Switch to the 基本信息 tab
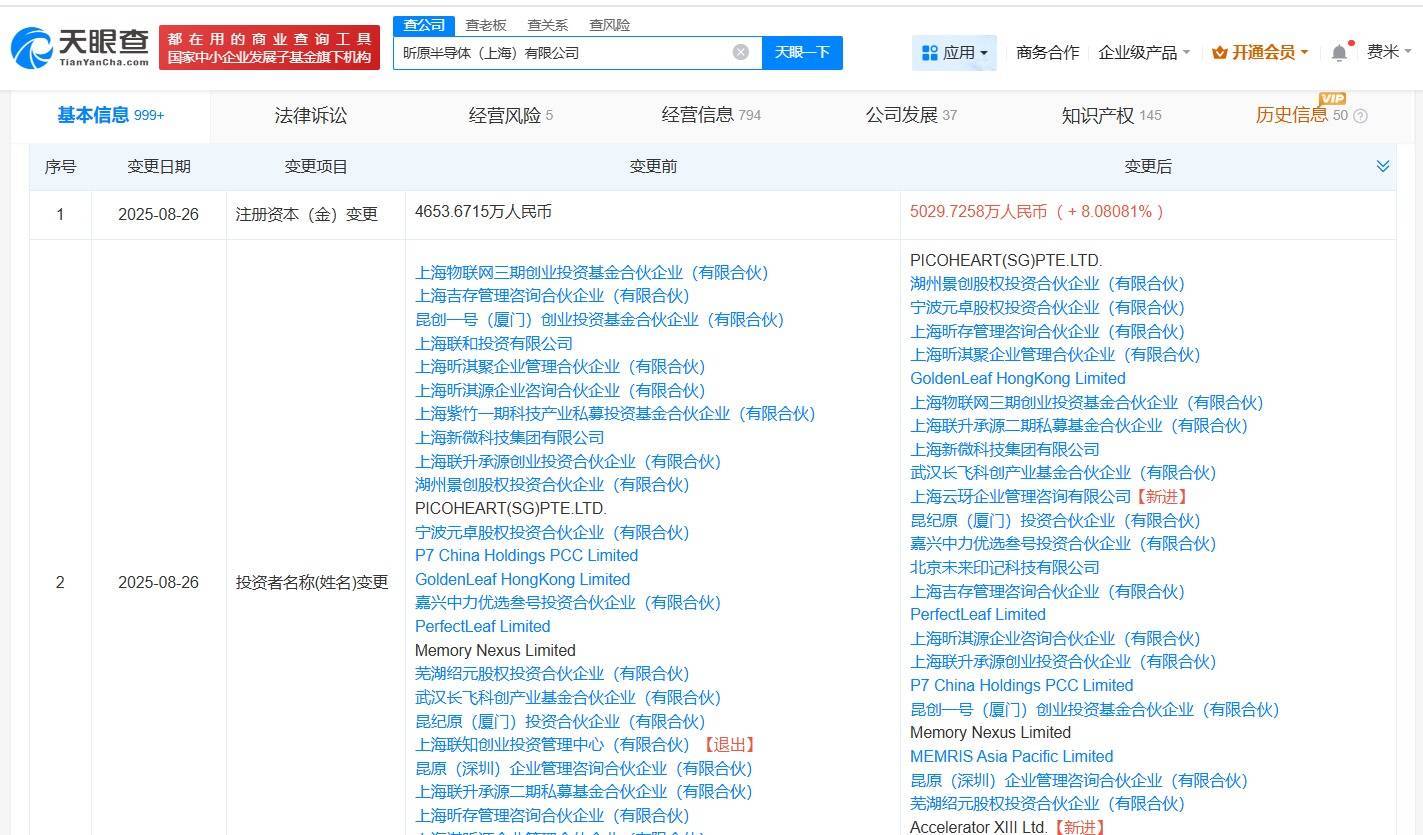 (110, 115)
